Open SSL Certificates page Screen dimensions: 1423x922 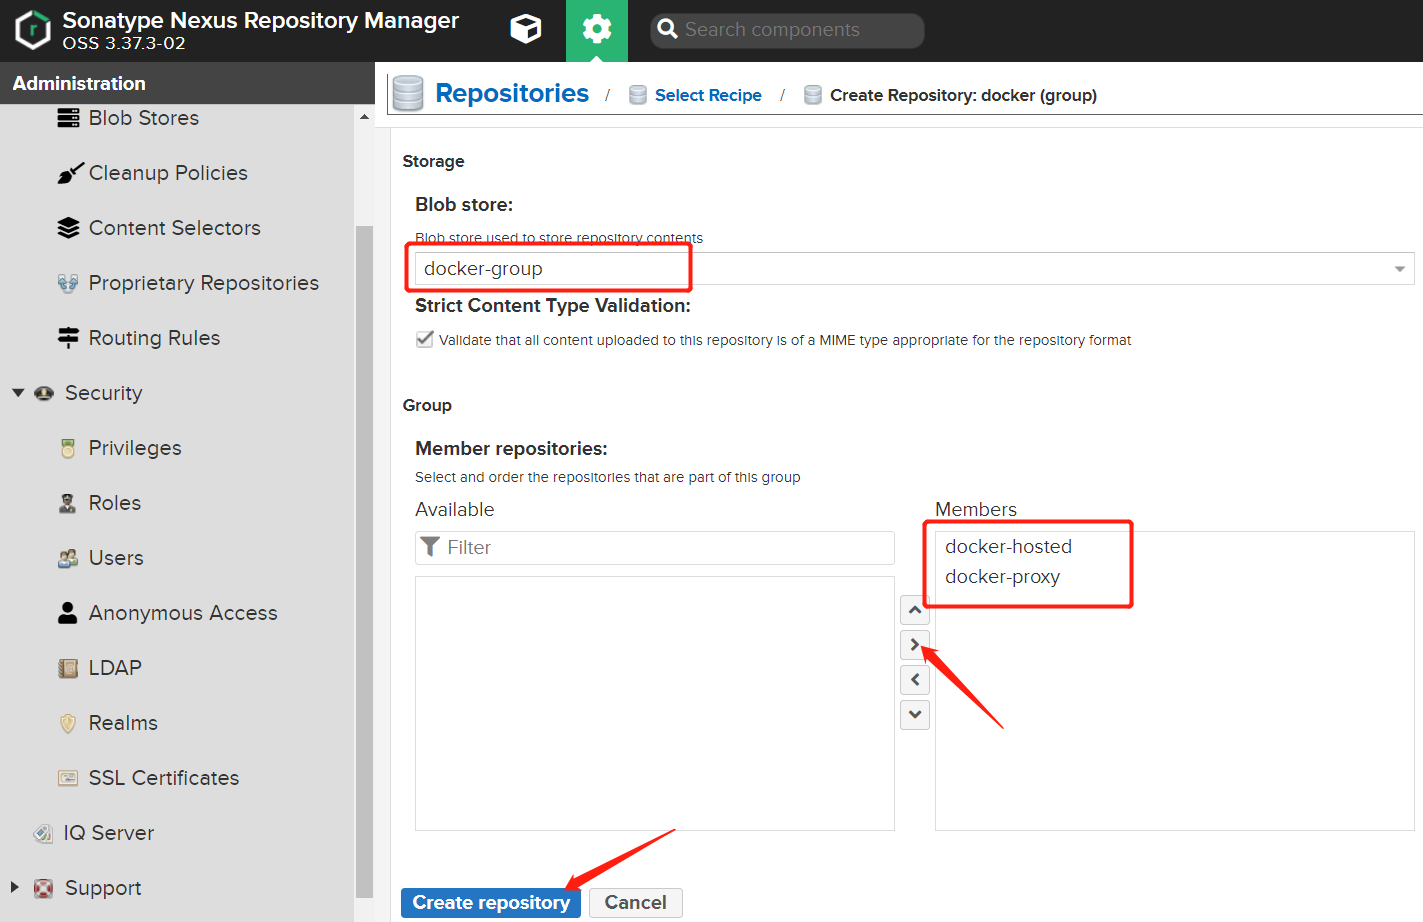[x=164, y=778]
